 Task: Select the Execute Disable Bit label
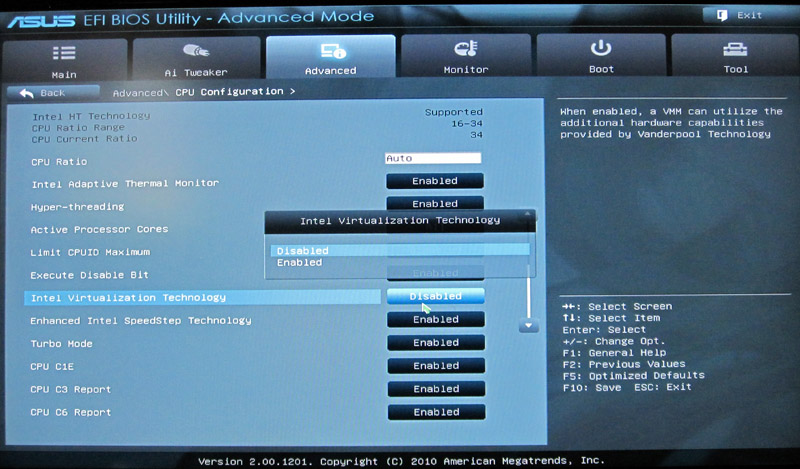point(89,275)
